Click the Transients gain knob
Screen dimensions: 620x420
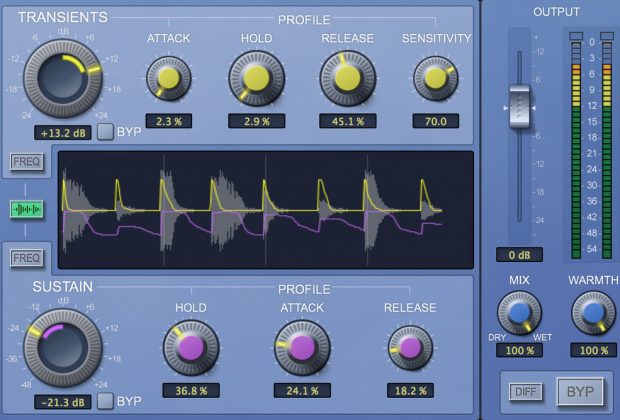point(63,78)
